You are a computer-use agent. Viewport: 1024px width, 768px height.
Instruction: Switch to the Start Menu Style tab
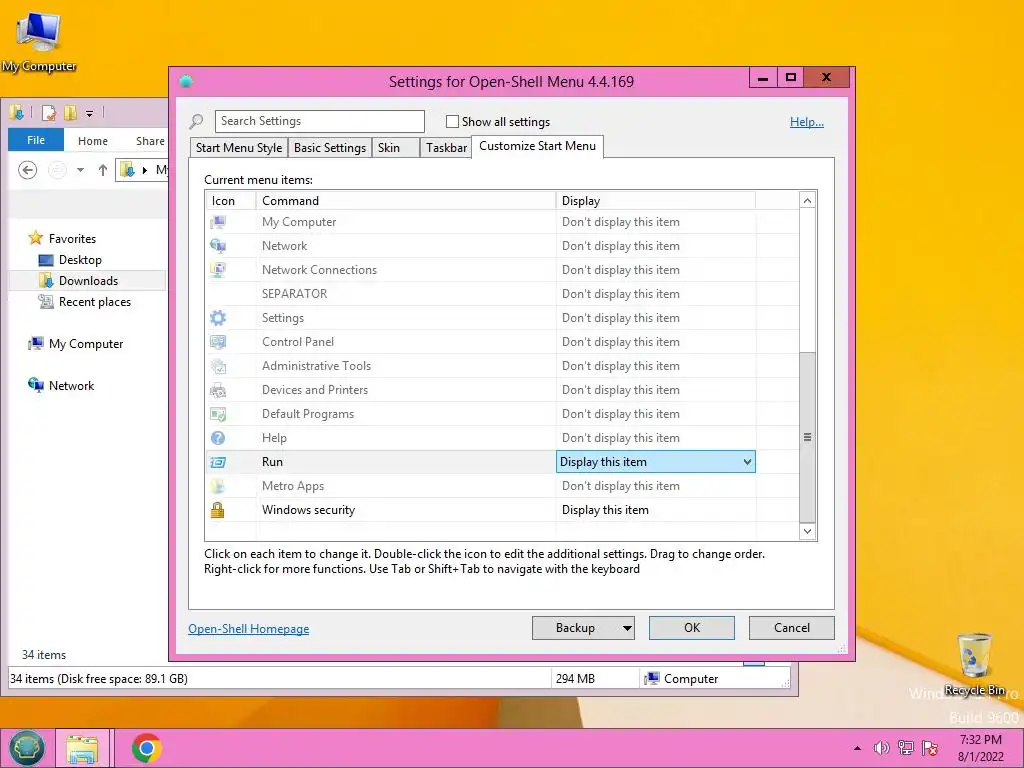239,148
